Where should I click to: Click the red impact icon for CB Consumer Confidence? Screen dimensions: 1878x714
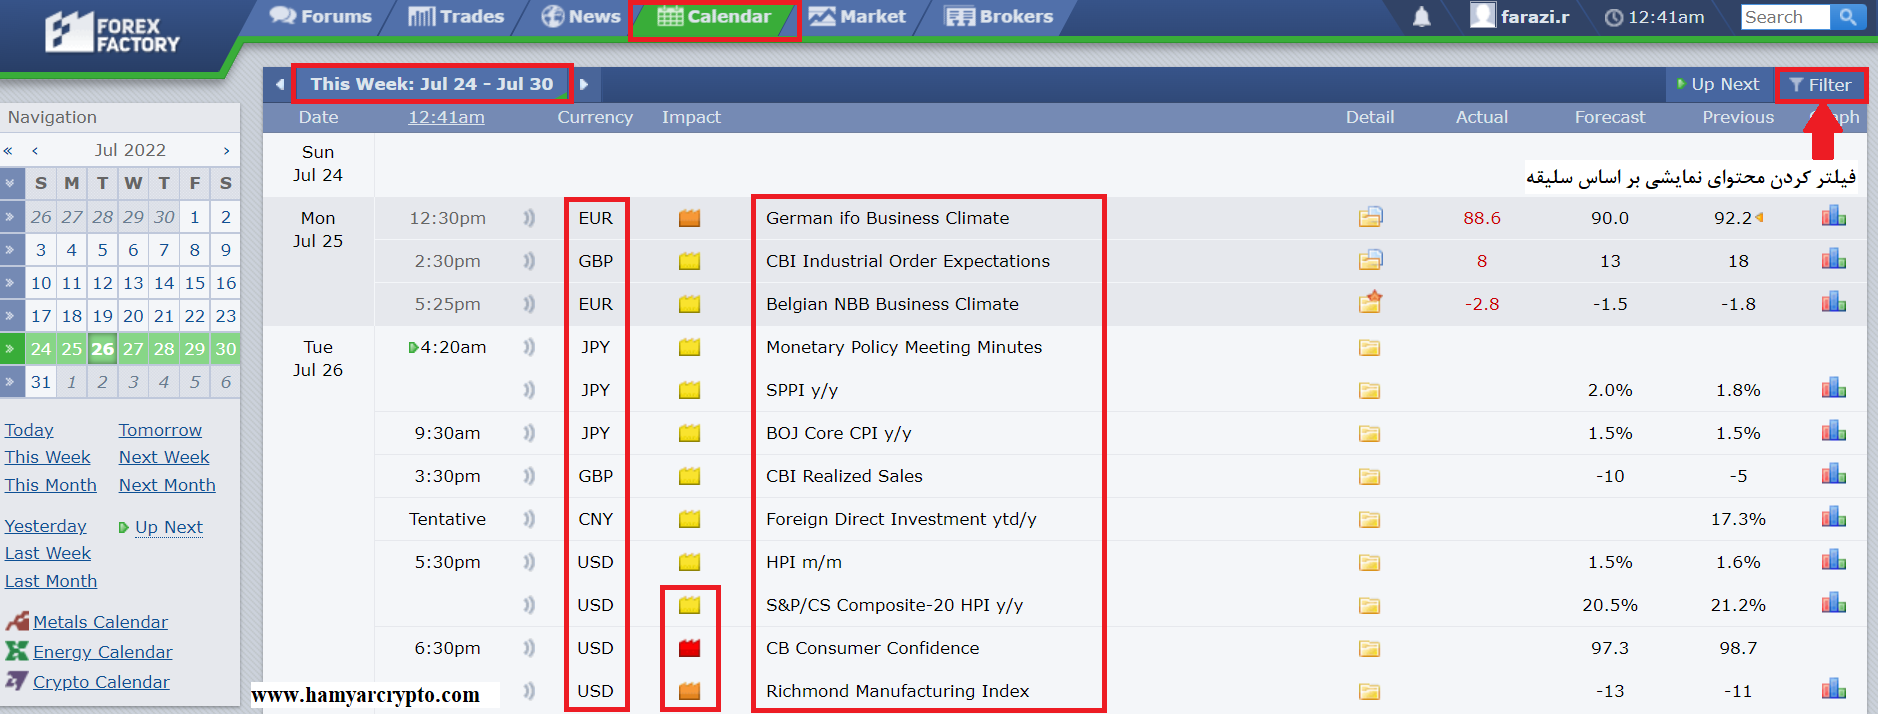pos(689,648)
